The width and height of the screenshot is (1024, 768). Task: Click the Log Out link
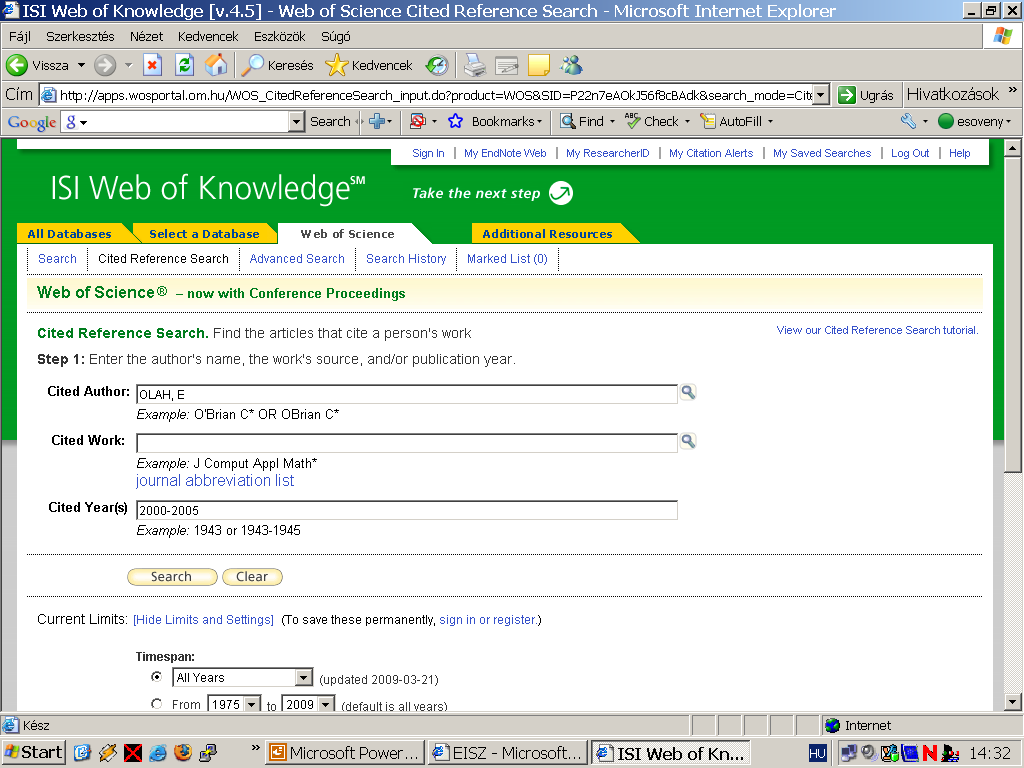point(910,153)
